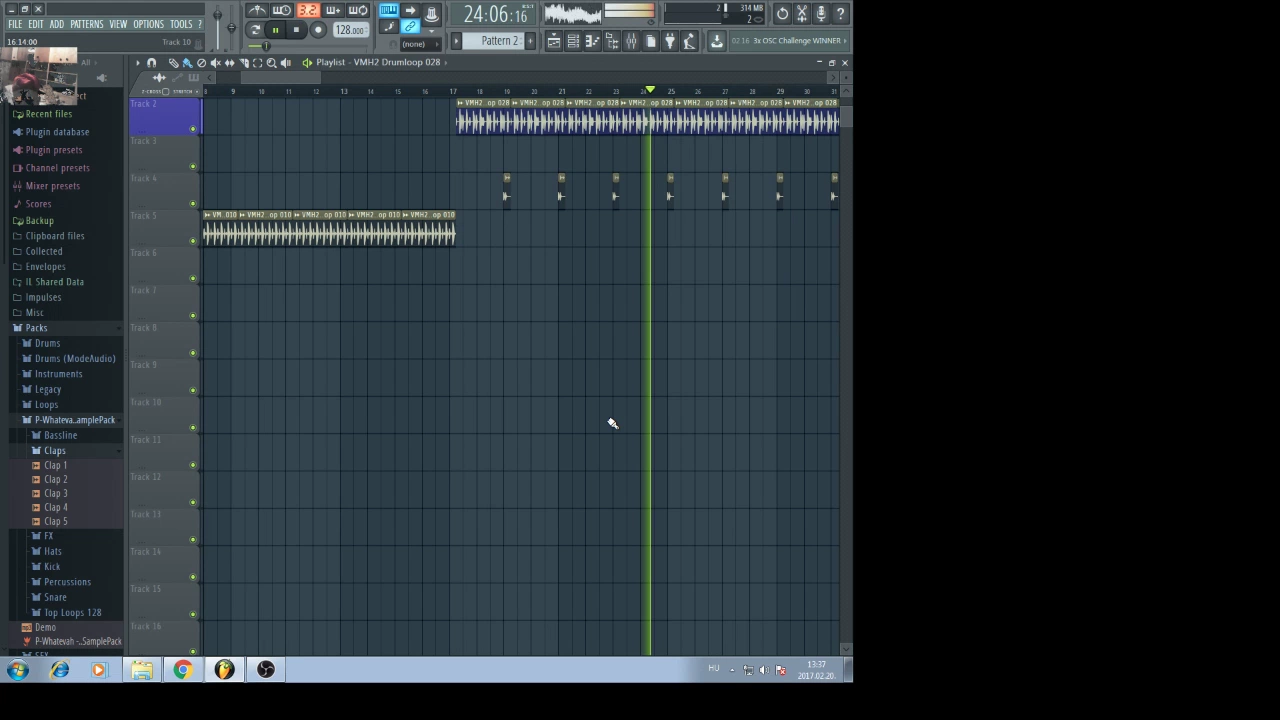The width and height of the screenshot is (1280, 720).
Task: Click the record button
Action: click(318, 30)
